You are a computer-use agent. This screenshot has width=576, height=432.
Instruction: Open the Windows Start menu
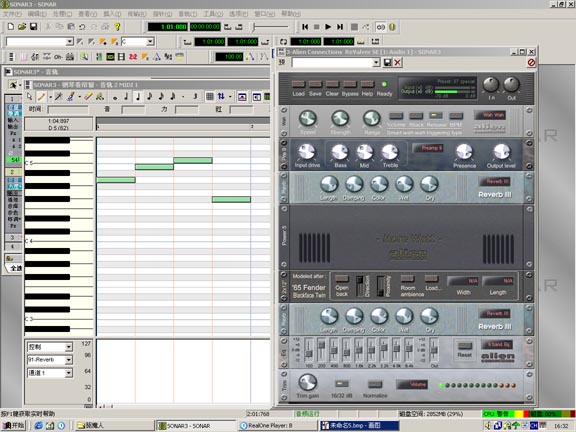tap(14, 425)
